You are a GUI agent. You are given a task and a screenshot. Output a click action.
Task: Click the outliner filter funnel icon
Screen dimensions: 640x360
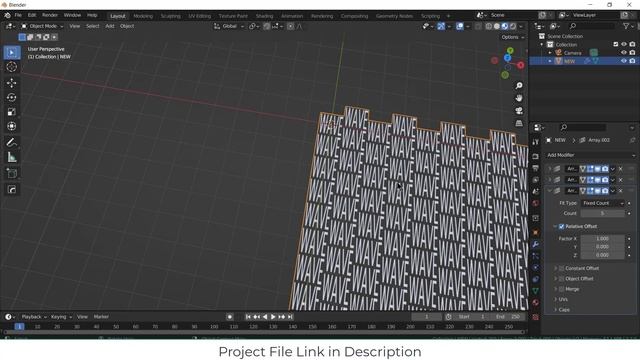627,26
